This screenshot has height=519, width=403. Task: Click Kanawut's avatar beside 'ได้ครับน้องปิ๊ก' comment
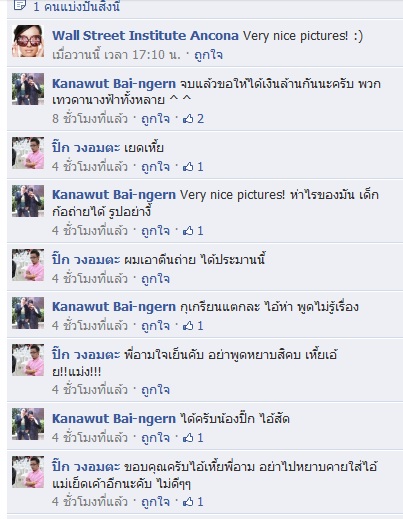[28, 424]
